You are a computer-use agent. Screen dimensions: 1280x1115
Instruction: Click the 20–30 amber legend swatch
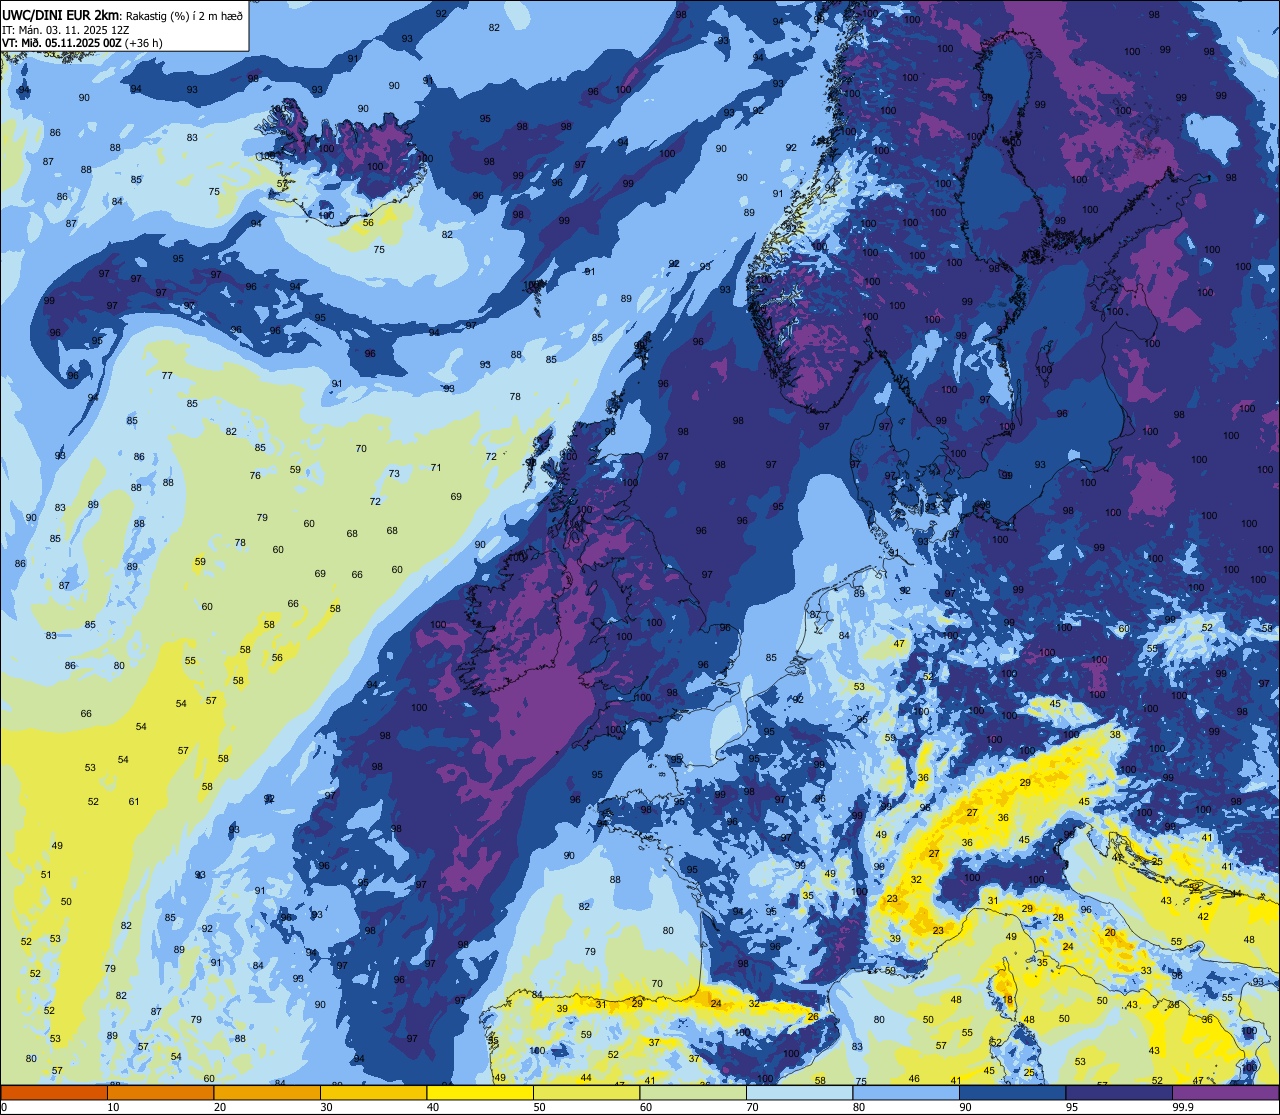click(x=267, y=1092)
